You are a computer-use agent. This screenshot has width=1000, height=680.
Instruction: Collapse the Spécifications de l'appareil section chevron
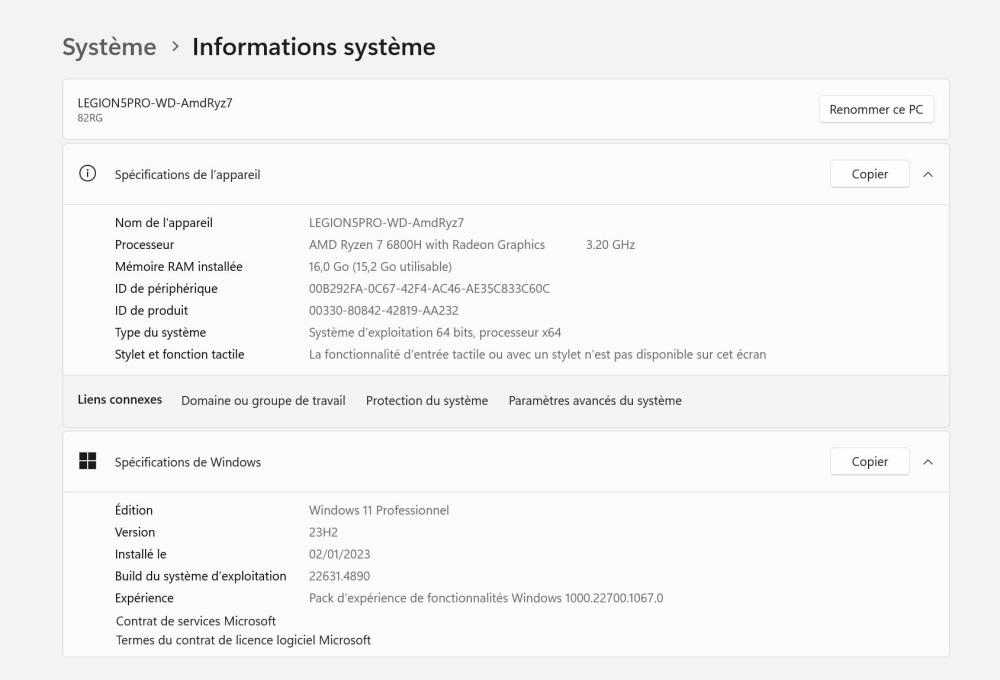[927, 174]
